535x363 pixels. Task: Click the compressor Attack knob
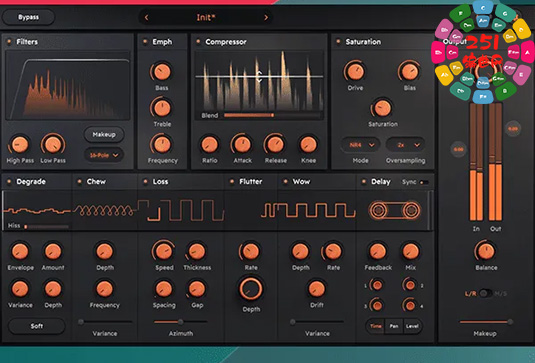[242, 145]
